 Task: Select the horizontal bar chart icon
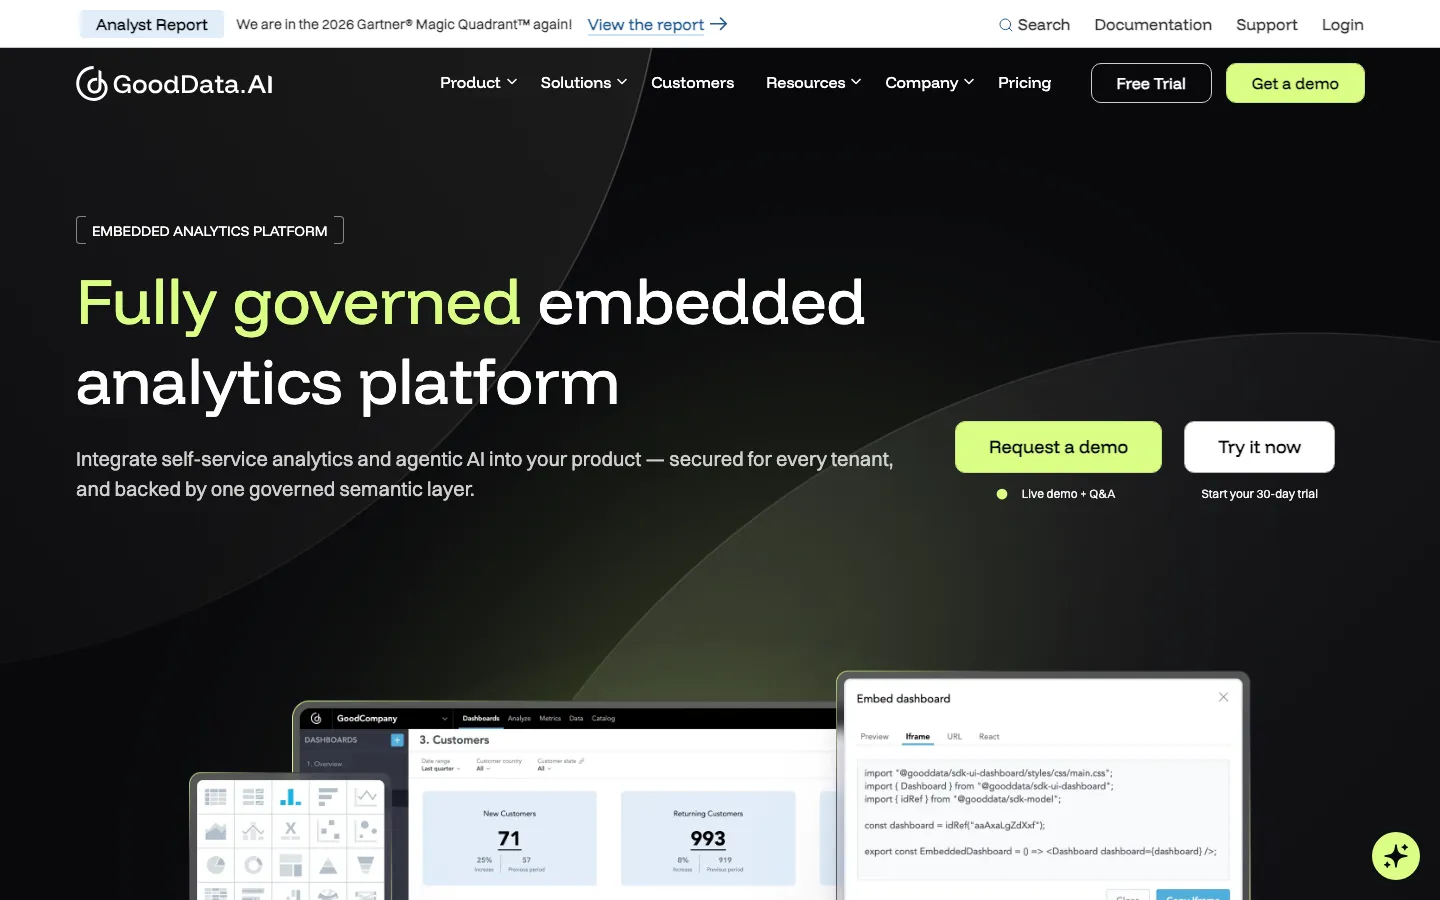pyautogui.click(x=328, y=797)
